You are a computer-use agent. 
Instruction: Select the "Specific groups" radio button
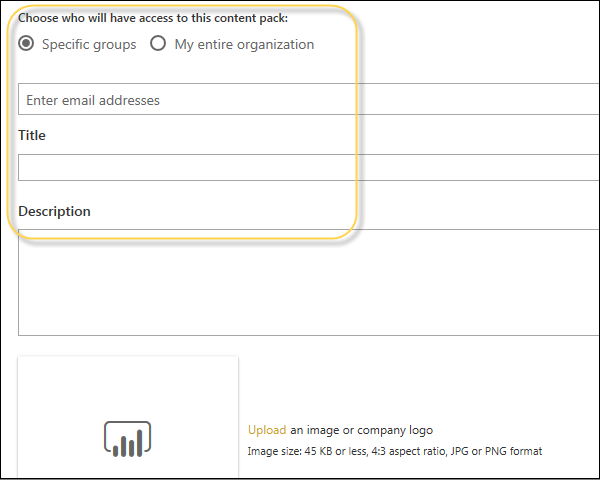click(x=27, y=44)
